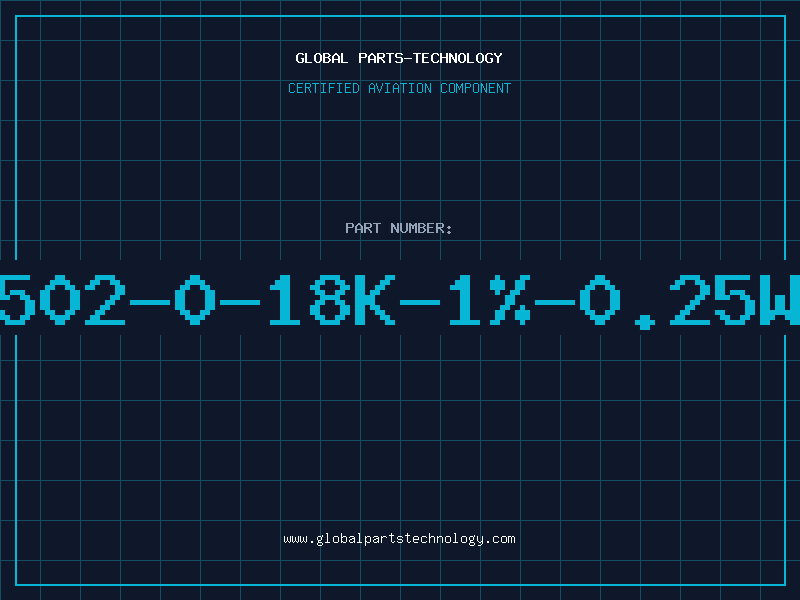Click the PART NUMBER: label
Screen dimensions: 800x600
(399, 228)
